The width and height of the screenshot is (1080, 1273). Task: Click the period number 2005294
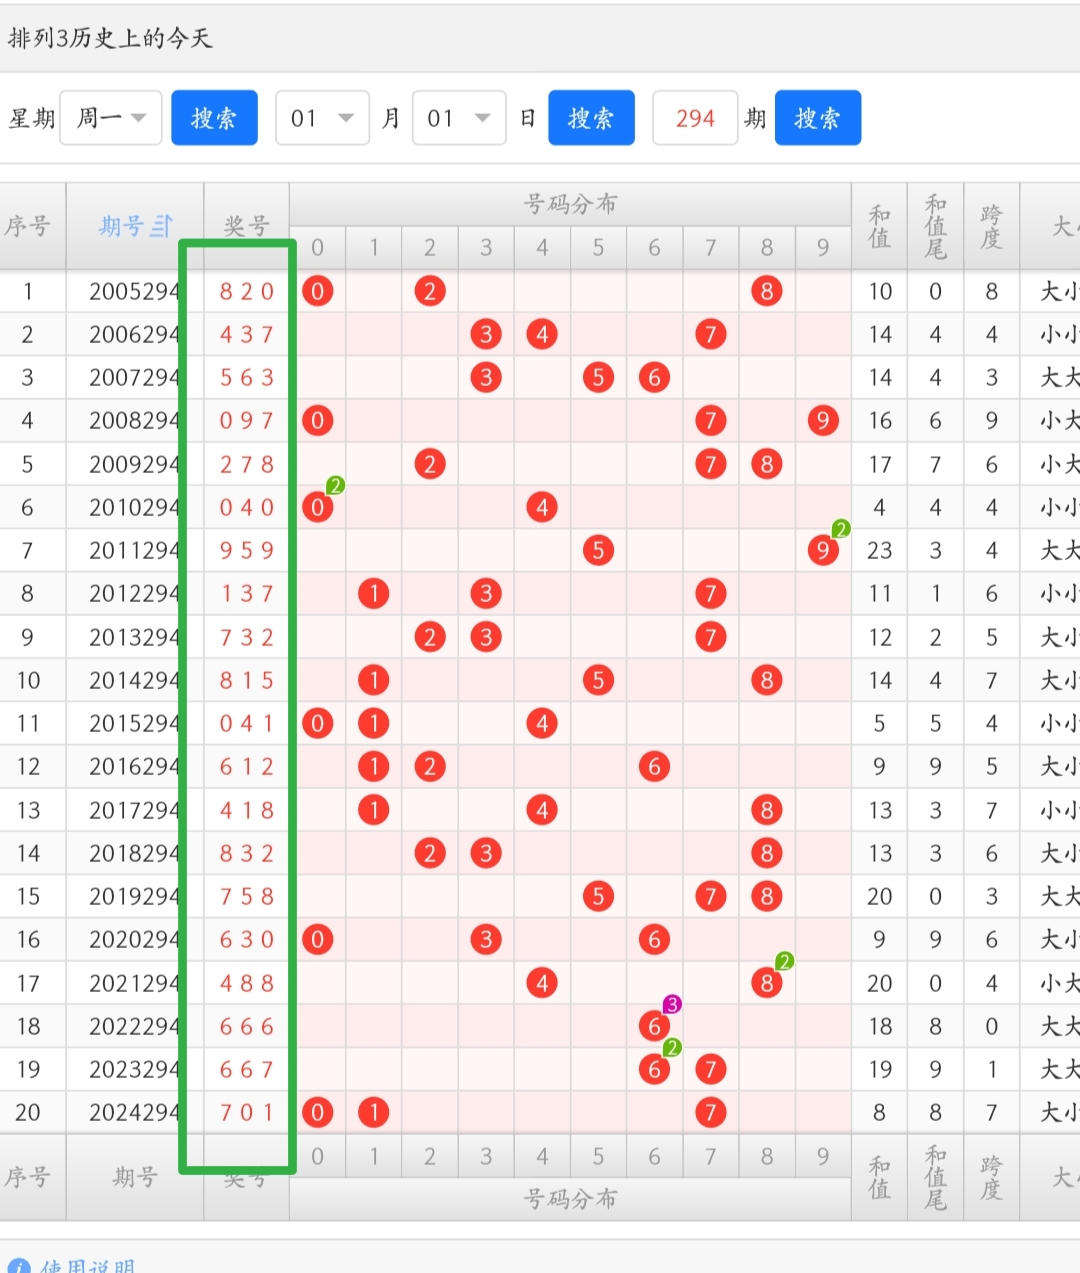134,291
